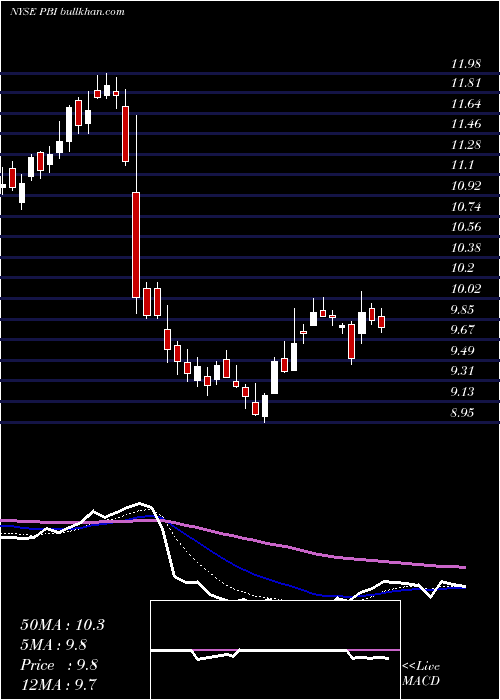The height and width of the screenshot is (700, 500).
Task: Click the NYSE PBI bullkhan.com title text
Action: [67, 12]
